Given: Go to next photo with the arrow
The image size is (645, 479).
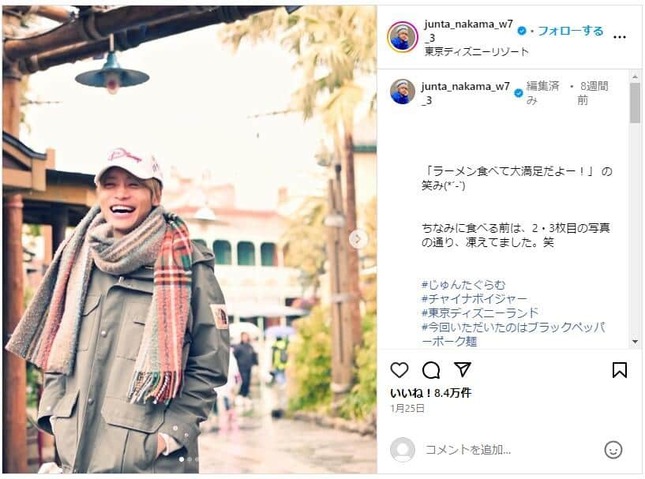Looking at the screenshot, I should click(x=358, y=239).
